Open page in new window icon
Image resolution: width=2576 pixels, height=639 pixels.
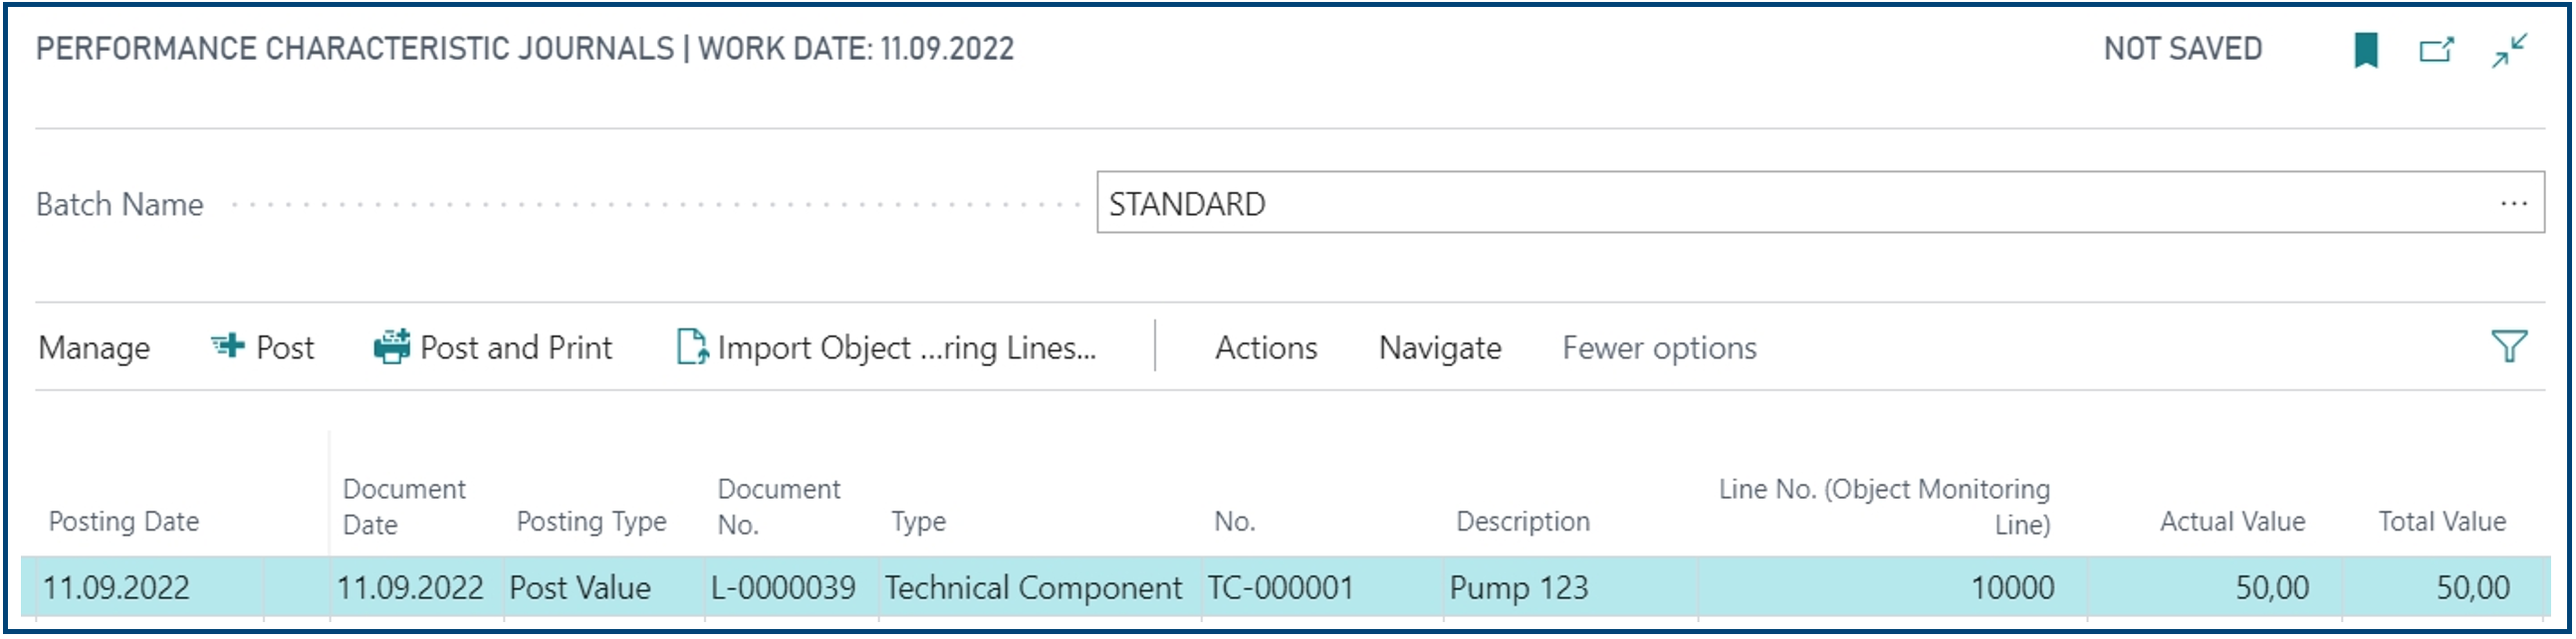pyautogui.click(x=2436, y=49)
